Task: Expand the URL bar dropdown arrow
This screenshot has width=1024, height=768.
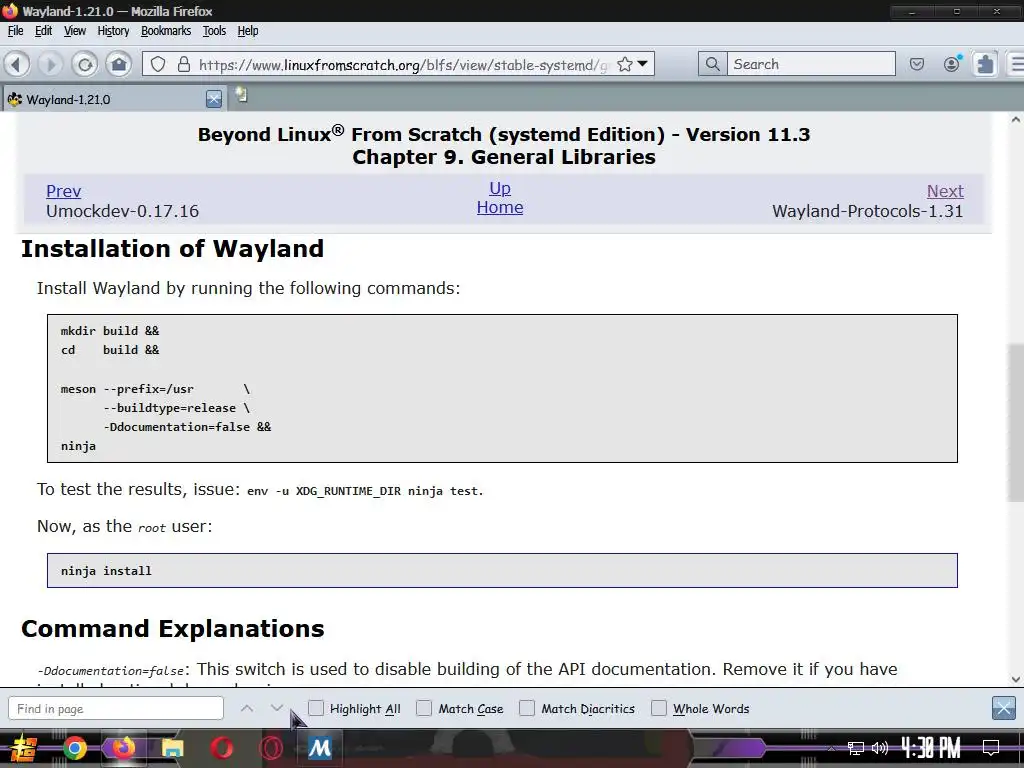Action: click(643, 64)
